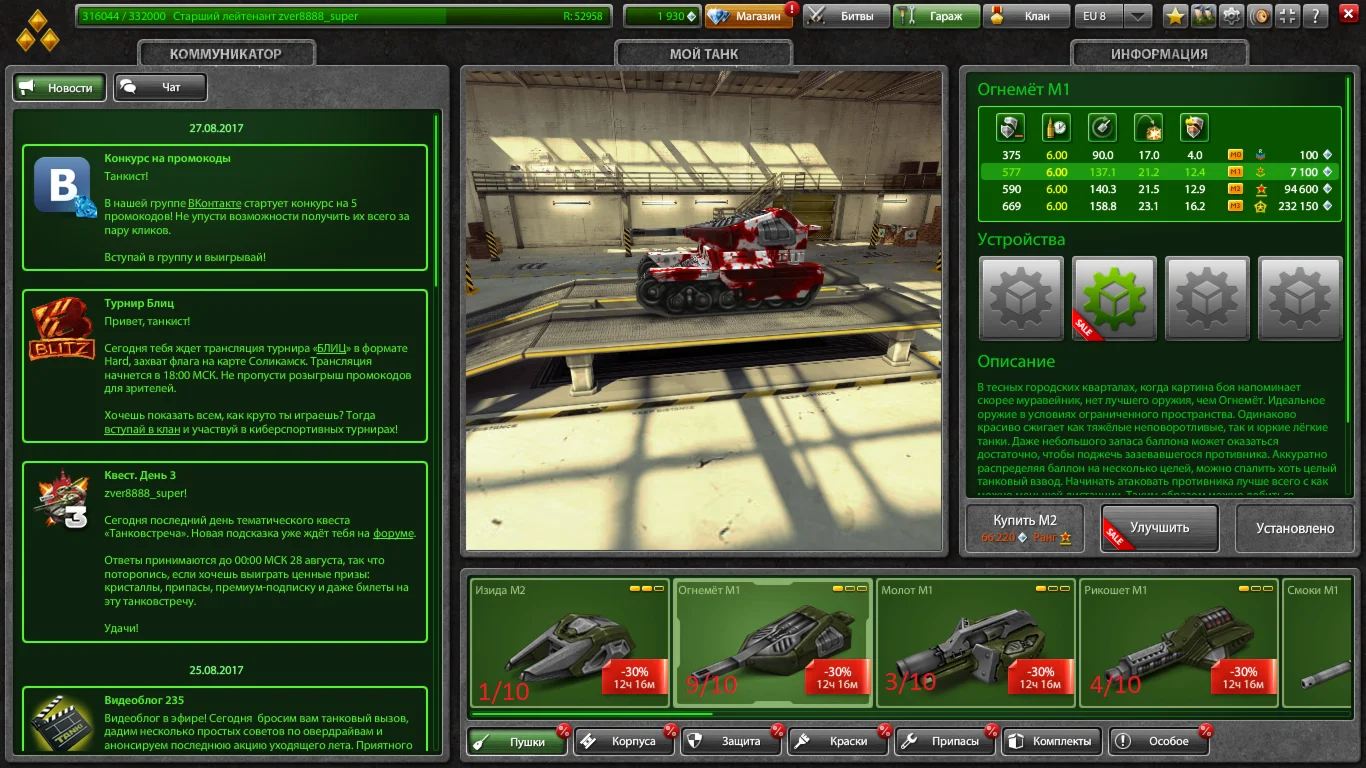Viewport: 1366px width, 768px height.
Task: Click the turret list horizontal scrollbar
Action: pos(592,714)
